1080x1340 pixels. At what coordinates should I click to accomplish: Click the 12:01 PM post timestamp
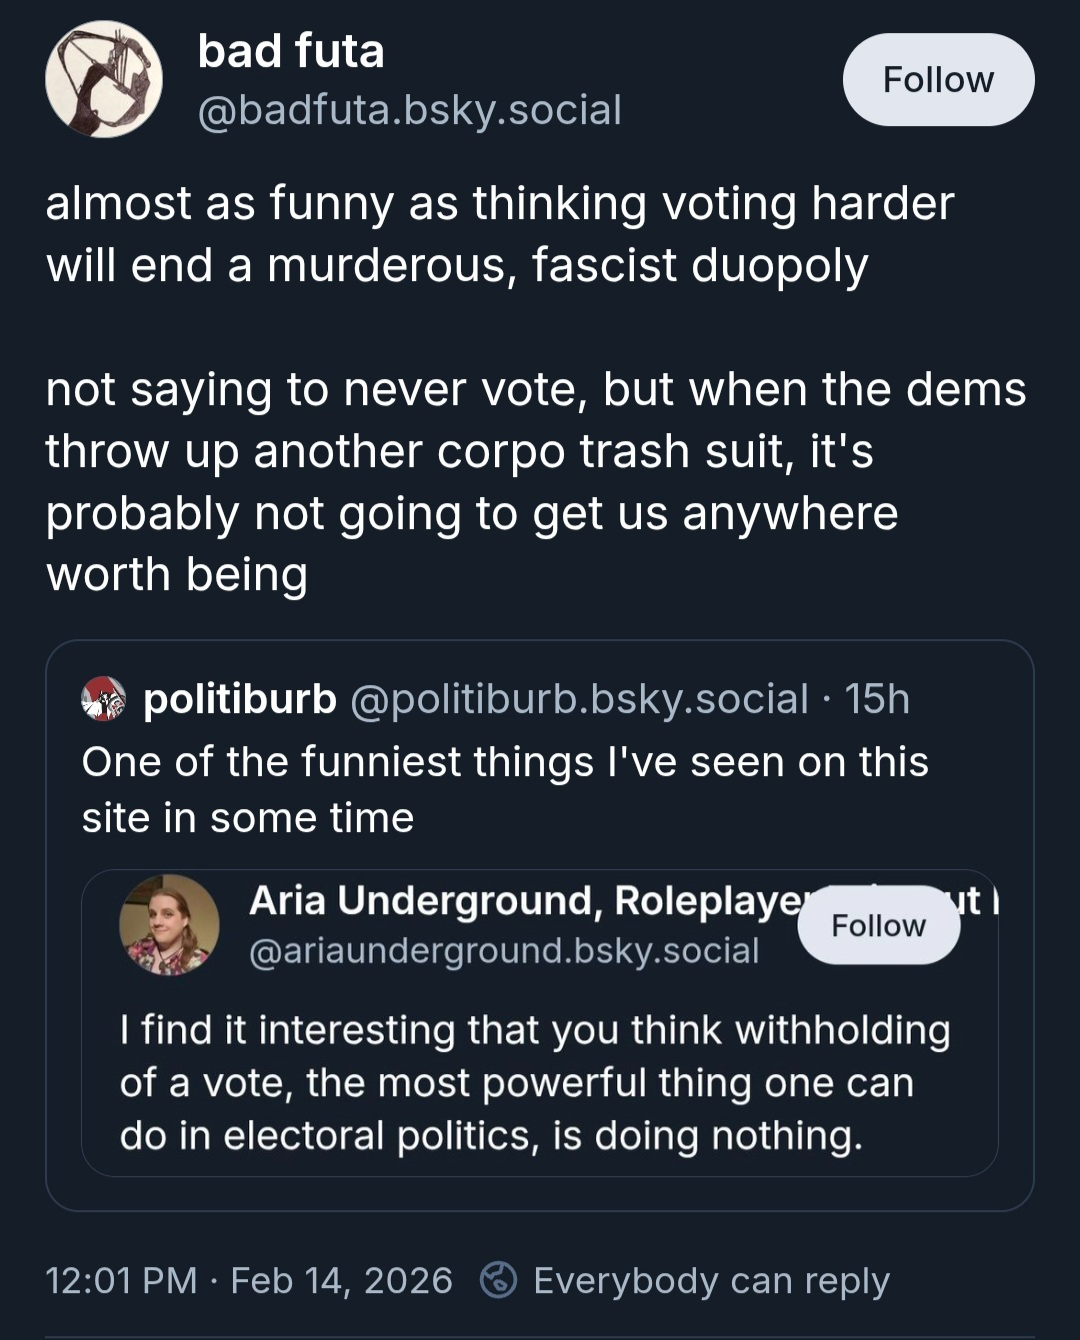click(121, 1280)
